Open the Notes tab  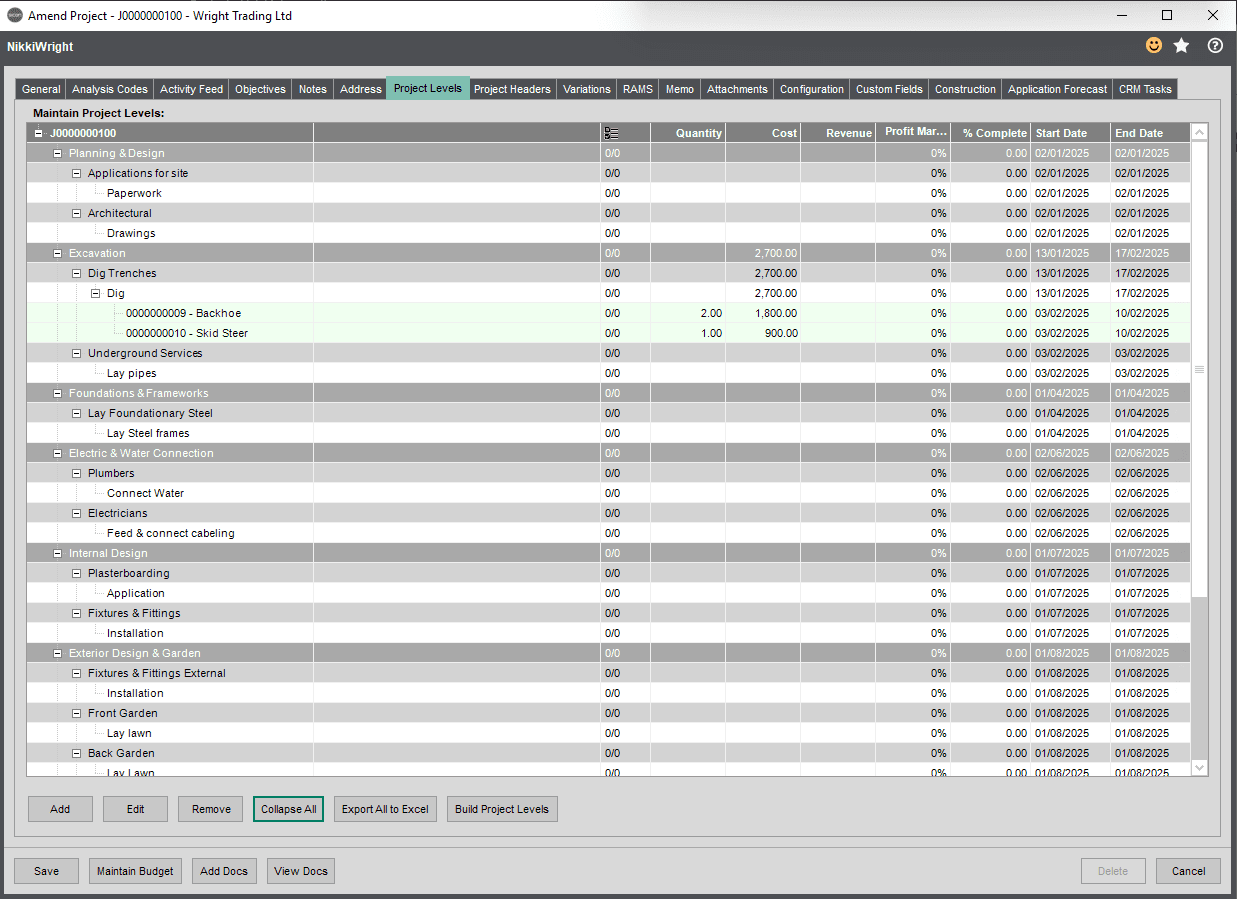tap(313, 89)
